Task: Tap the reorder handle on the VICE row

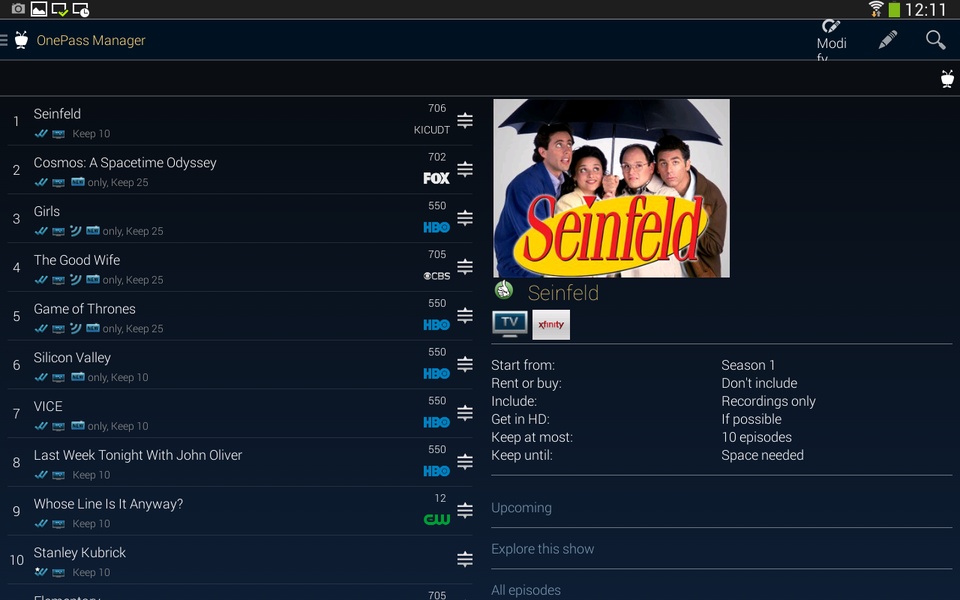Action: 465,413
